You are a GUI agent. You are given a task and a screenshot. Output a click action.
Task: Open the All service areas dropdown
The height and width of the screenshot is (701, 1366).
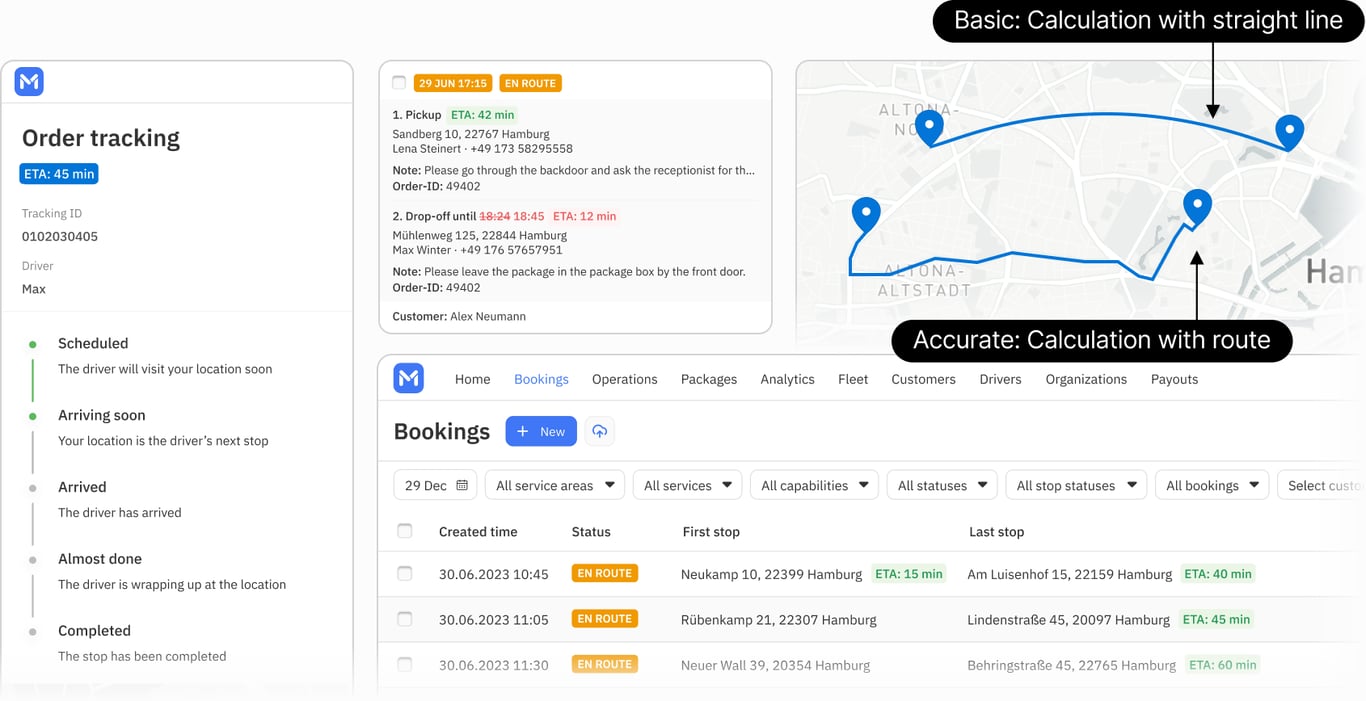pyautogui.click(x=555, y=485)
